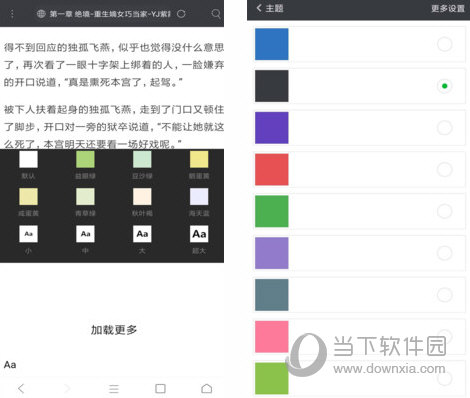Viewport: 470px width, 398px height.
Task: Open 更多设置 more settings
Action: 448,8
